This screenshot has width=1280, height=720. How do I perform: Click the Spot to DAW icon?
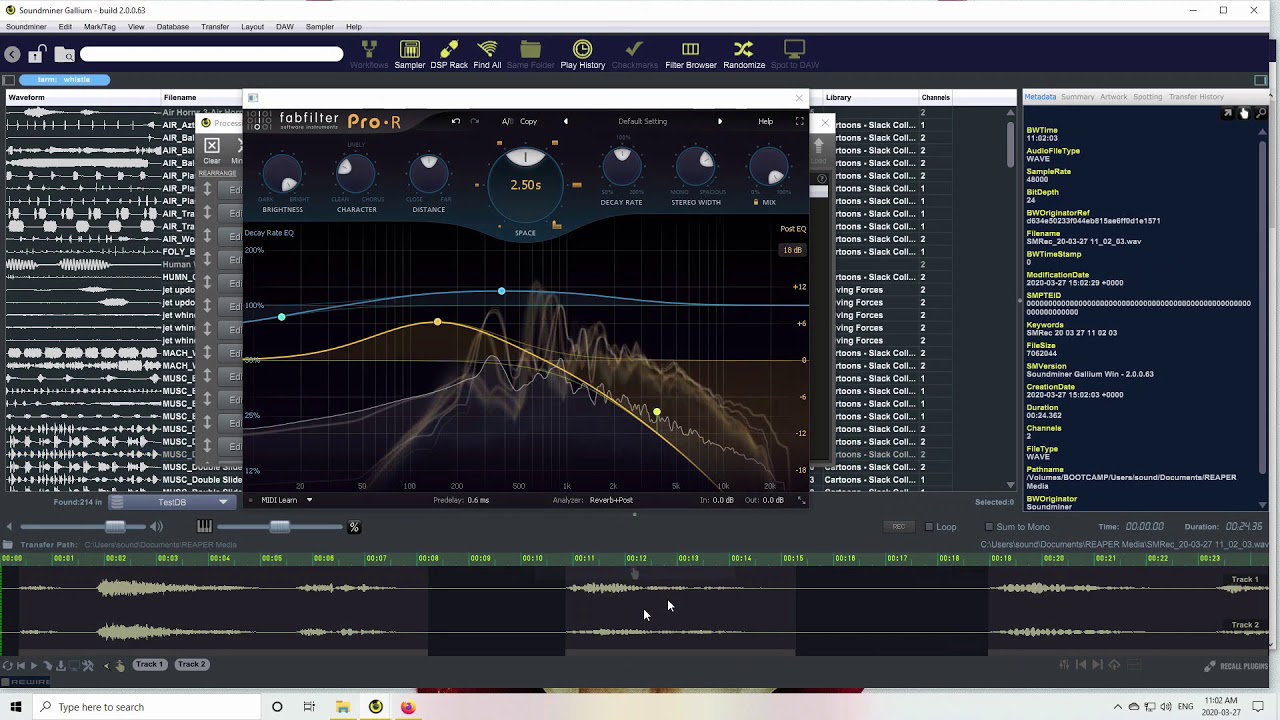[795, 55]
